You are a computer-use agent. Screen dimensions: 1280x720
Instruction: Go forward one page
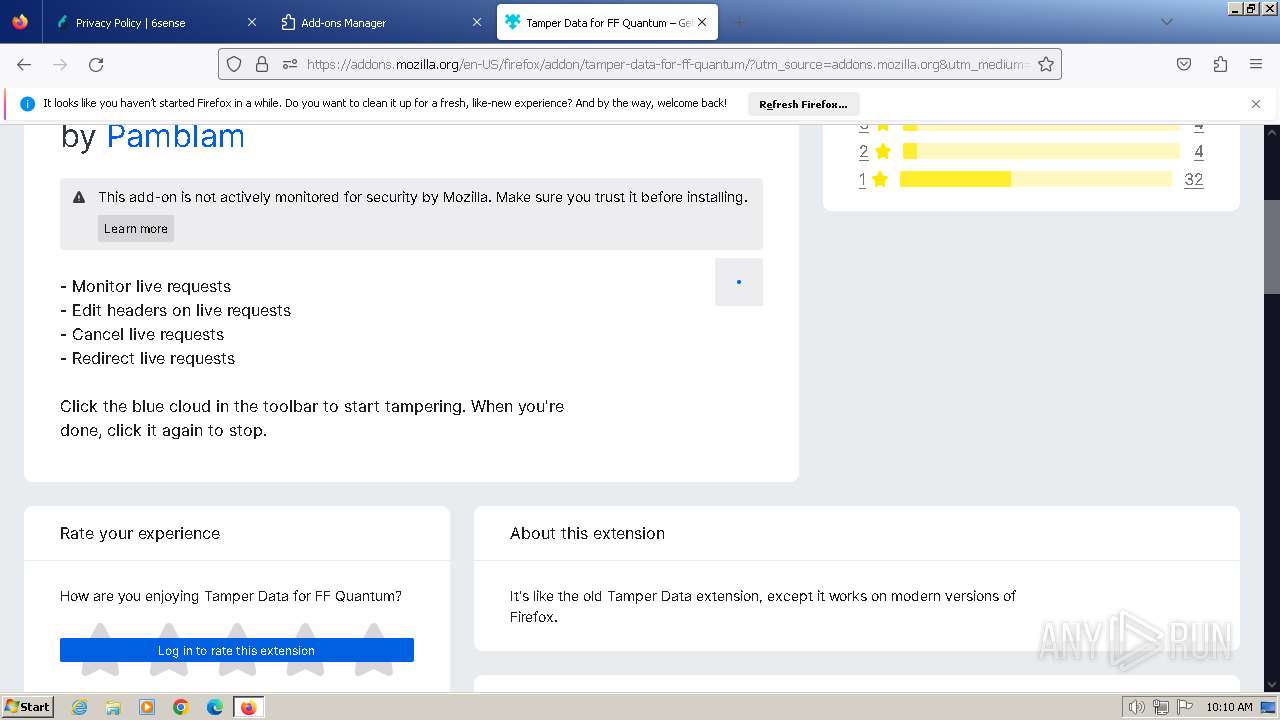click(x=60, y=64)
